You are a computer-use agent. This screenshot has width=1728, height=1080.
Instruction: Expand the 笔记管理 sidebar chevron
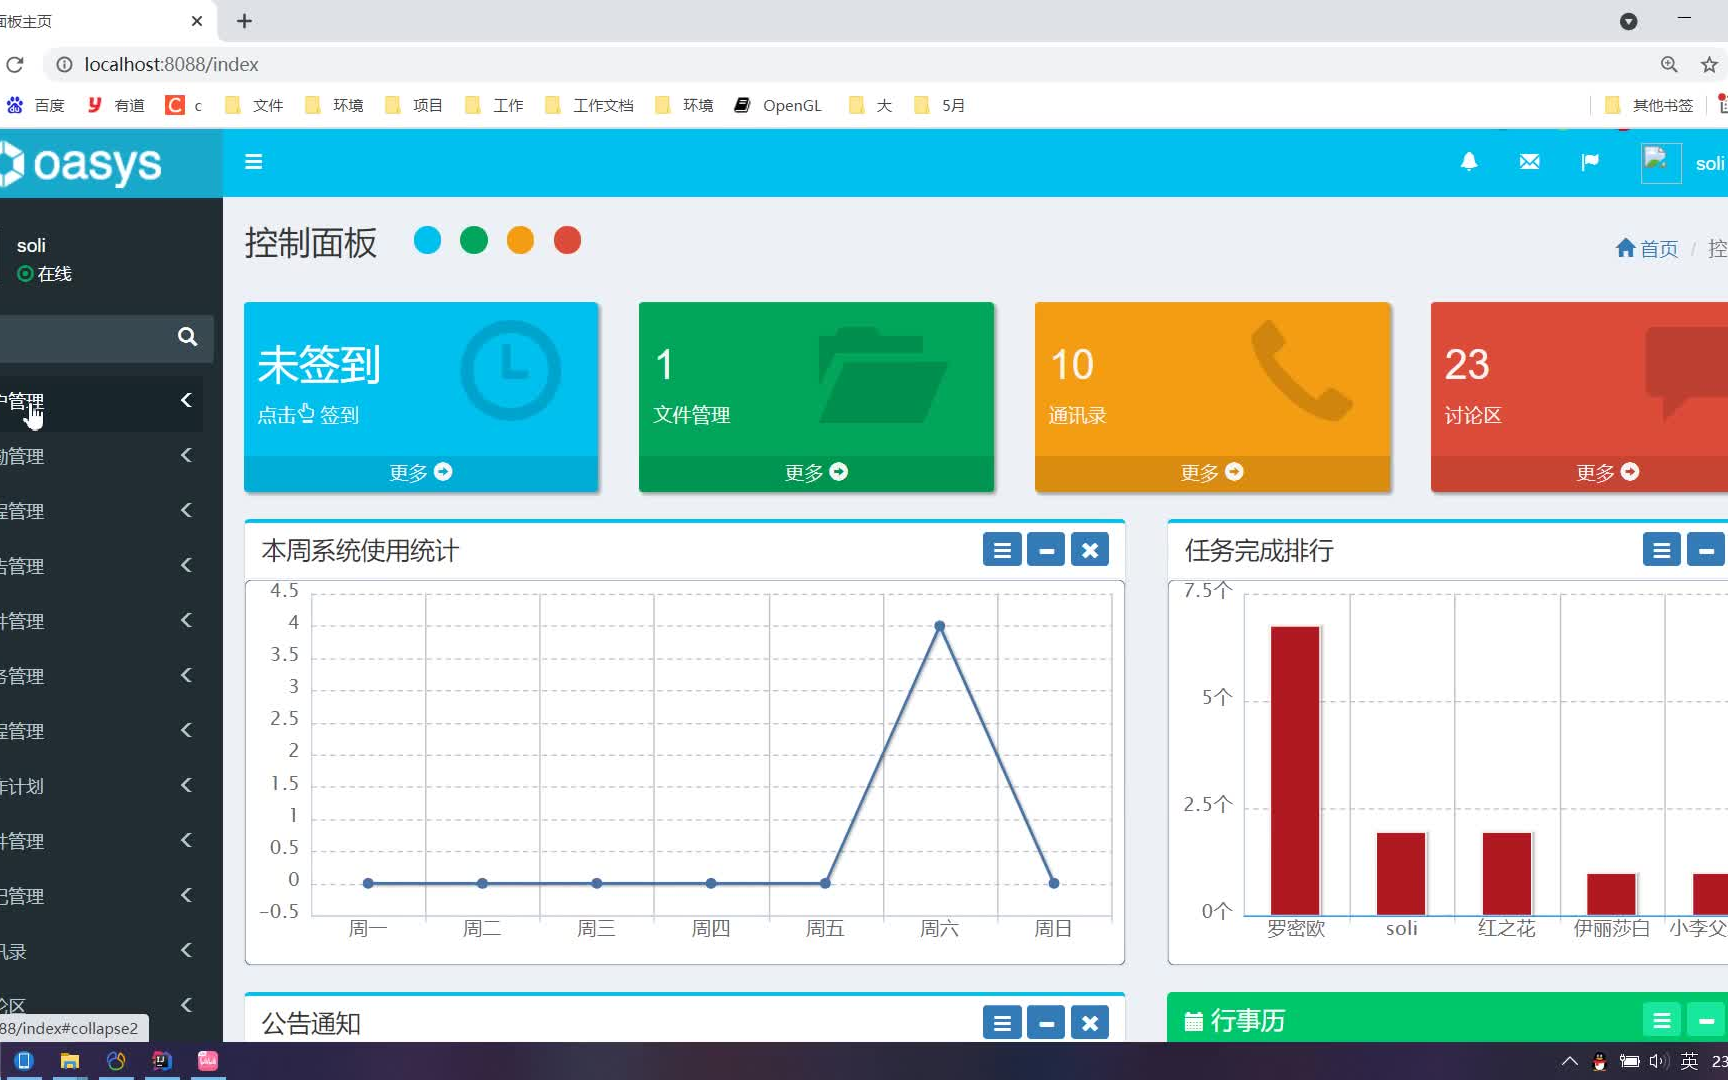point(186,895)
